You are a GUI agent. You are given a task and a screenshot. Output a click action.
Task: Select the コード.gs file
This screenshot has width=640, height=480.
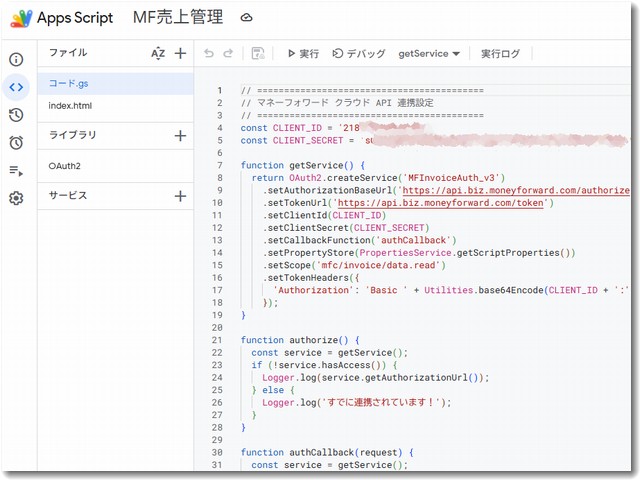[69, 83]
